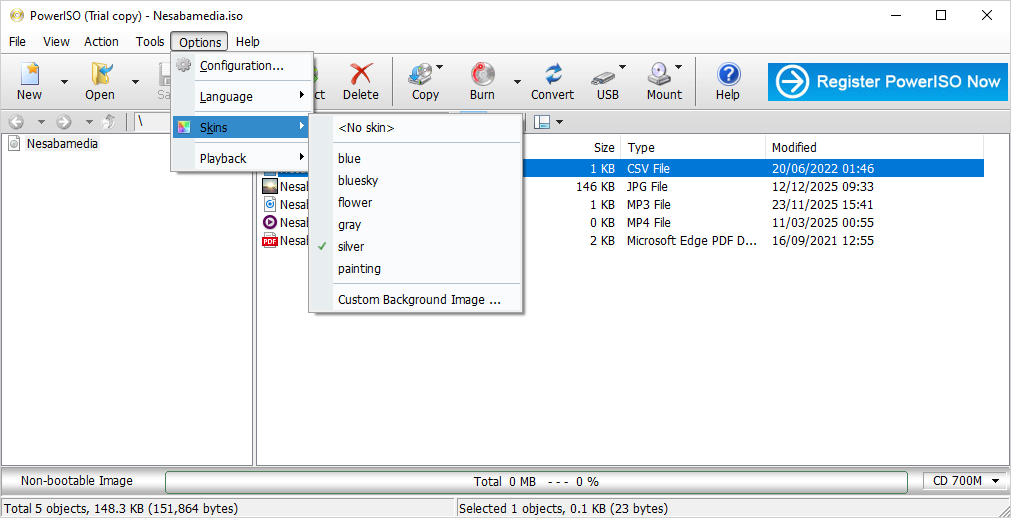Click the Convert toolbar icon
Screen dimensions: 1011x518
[552, 74]
